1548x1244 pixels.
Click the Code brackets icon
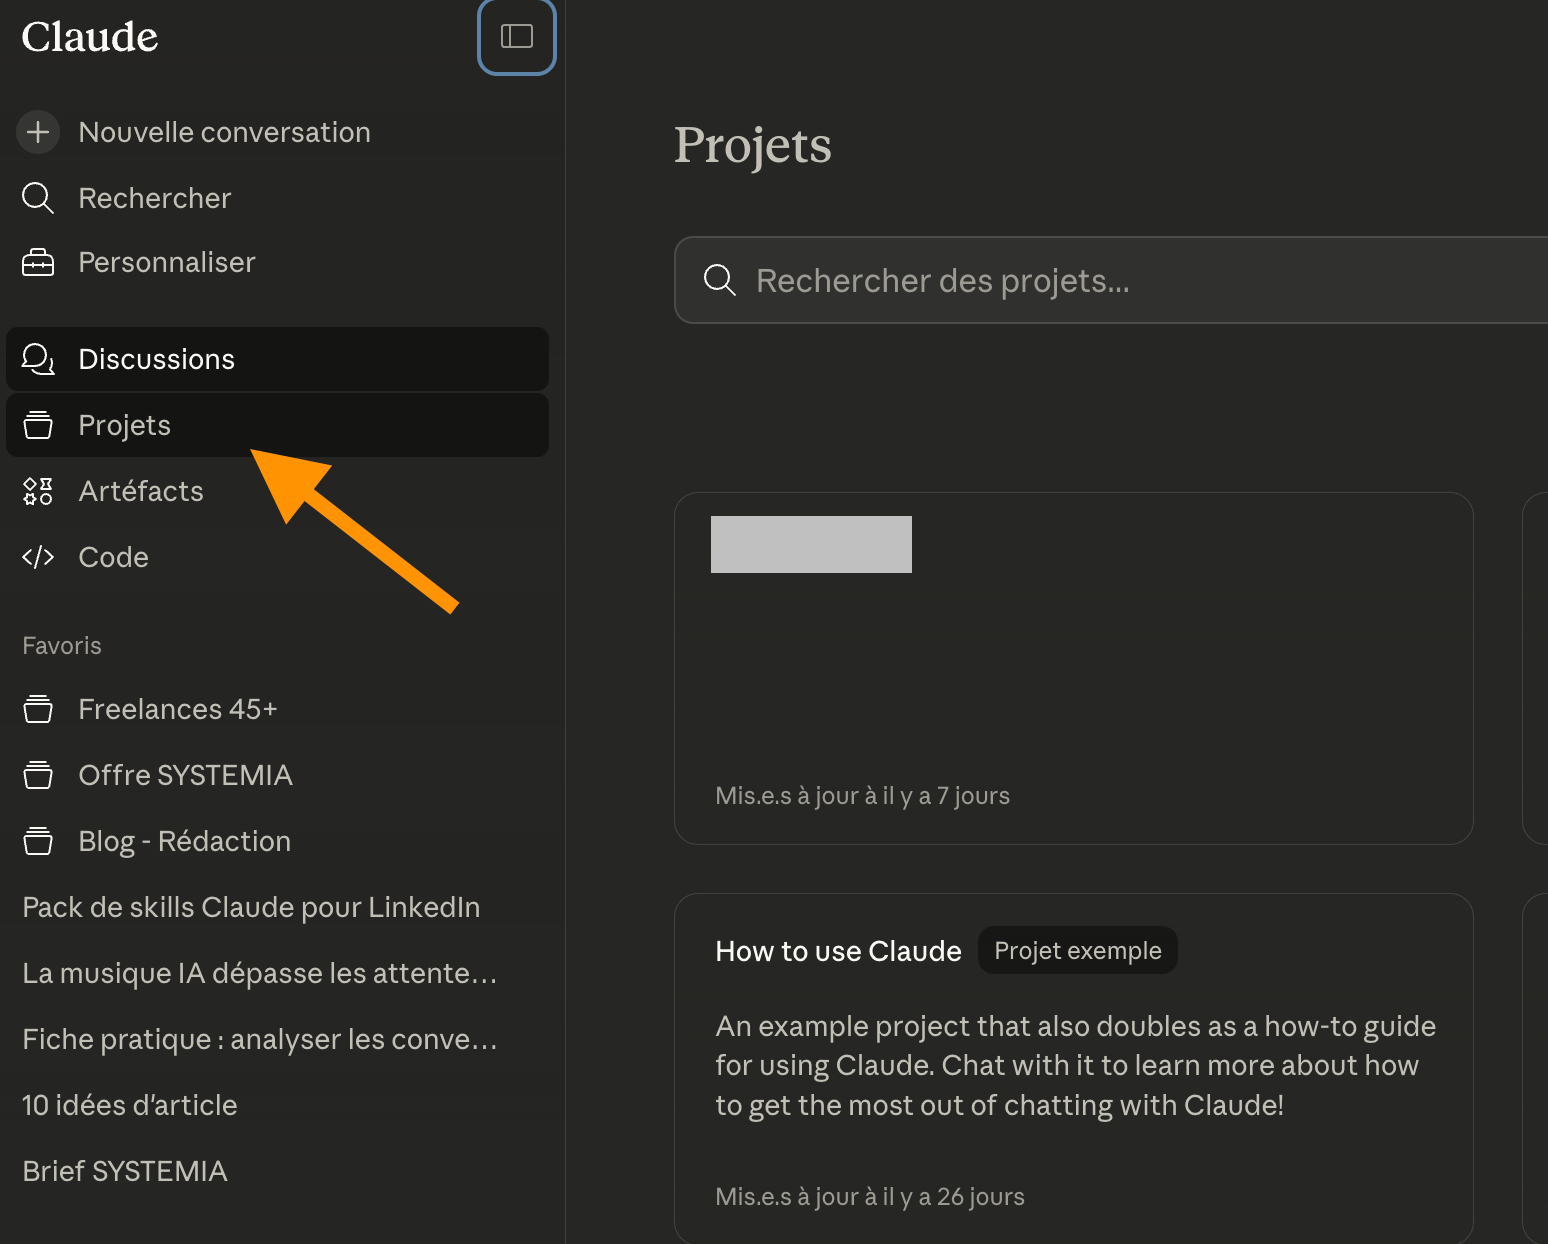pos(38,557)
